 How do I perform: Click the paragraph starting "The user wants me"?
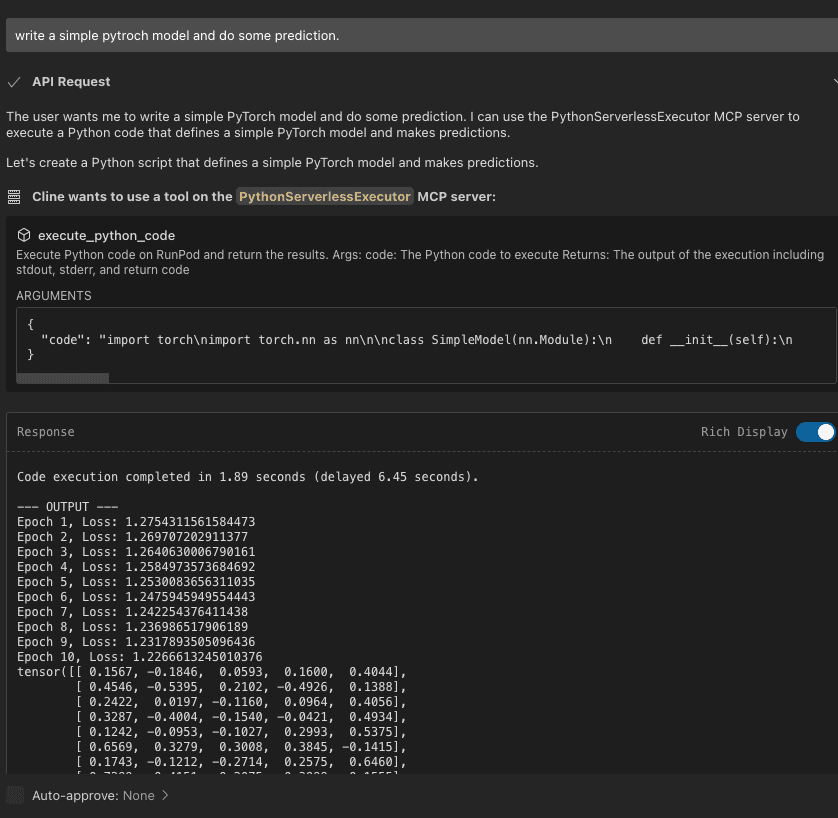[x=403, y=124]
